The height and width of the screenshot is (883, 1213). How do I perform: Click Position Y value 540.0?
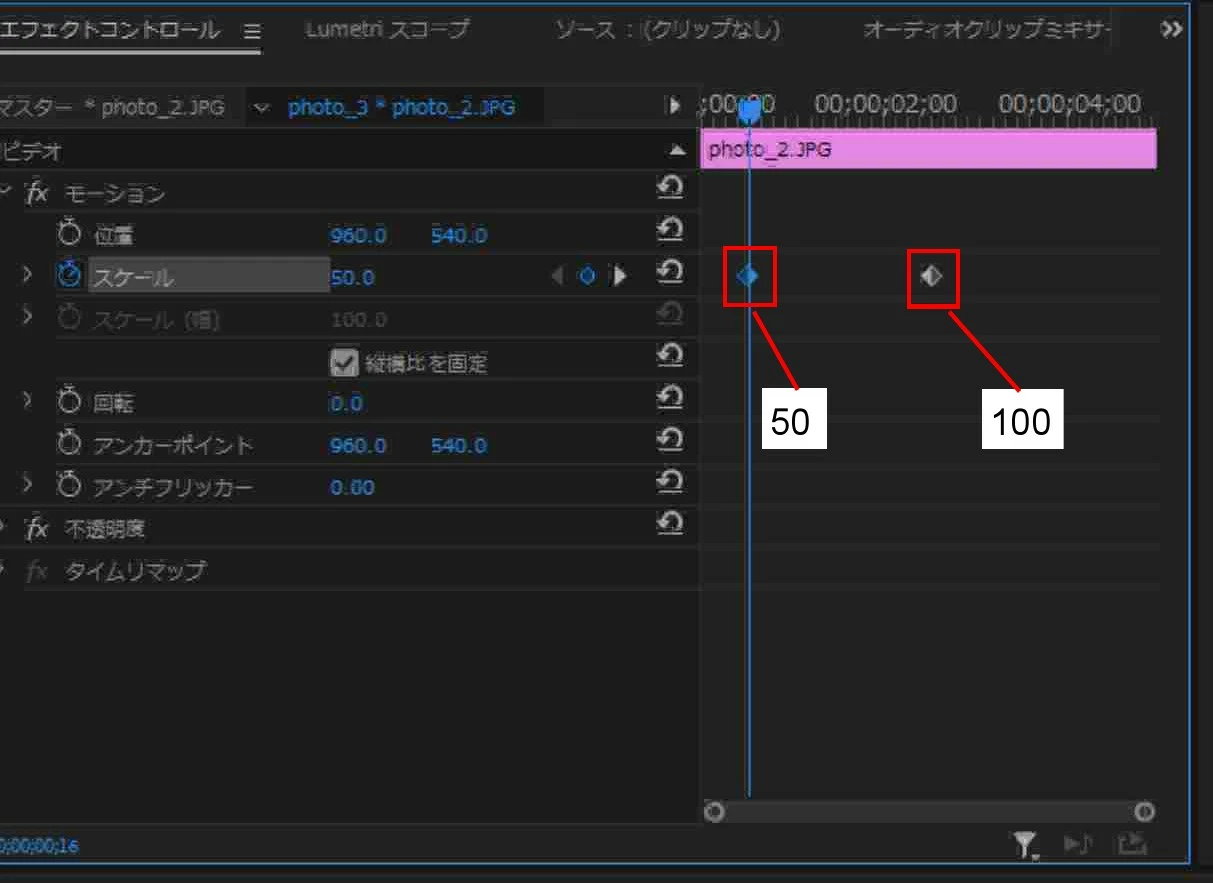pos(459,236)
